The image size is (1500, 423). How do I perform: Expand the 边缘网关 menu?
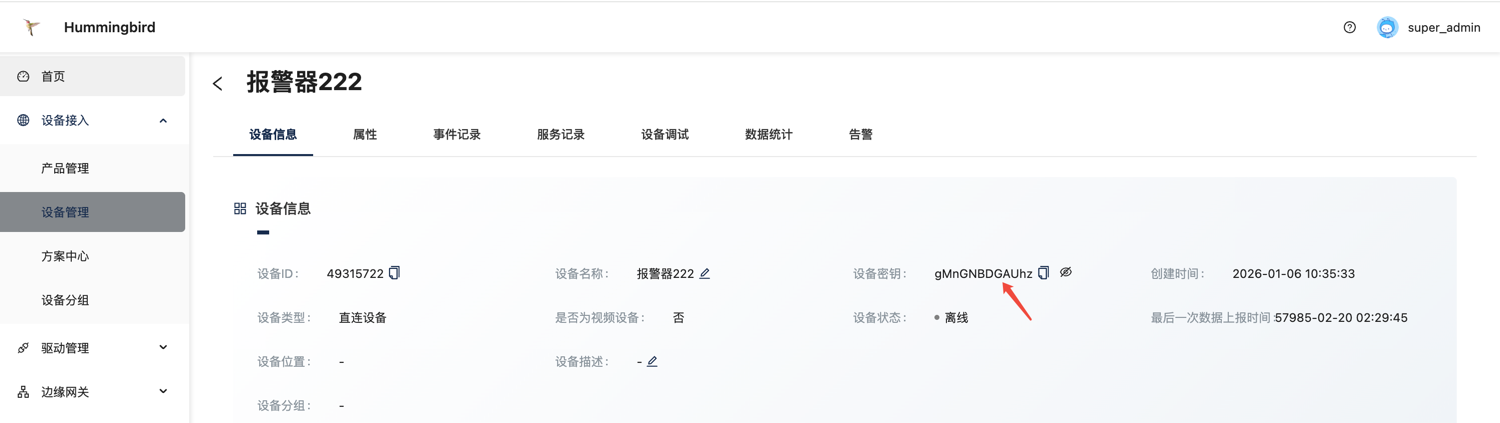click(x=163, y=392)
